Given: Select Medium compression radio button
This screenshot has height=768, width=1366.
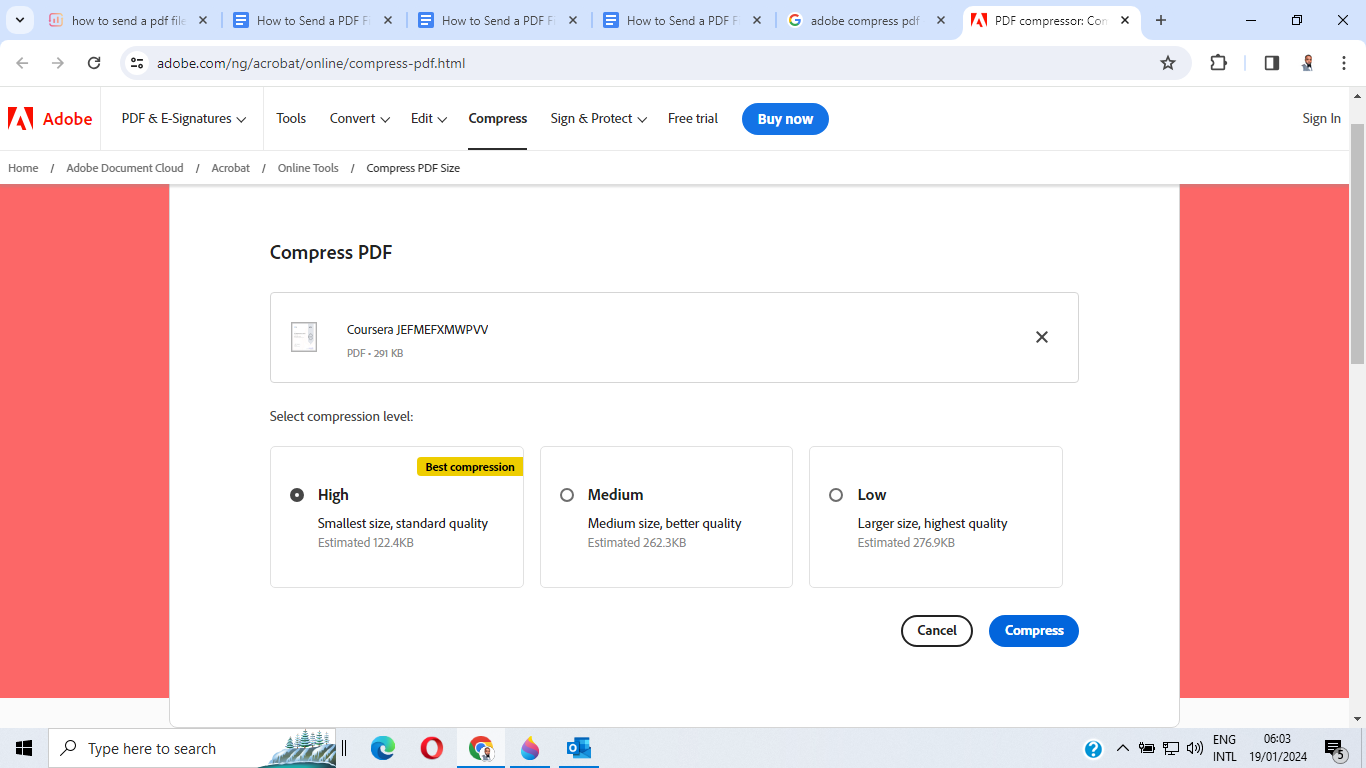Looking at the screenshot, I should tap(567, 495).
